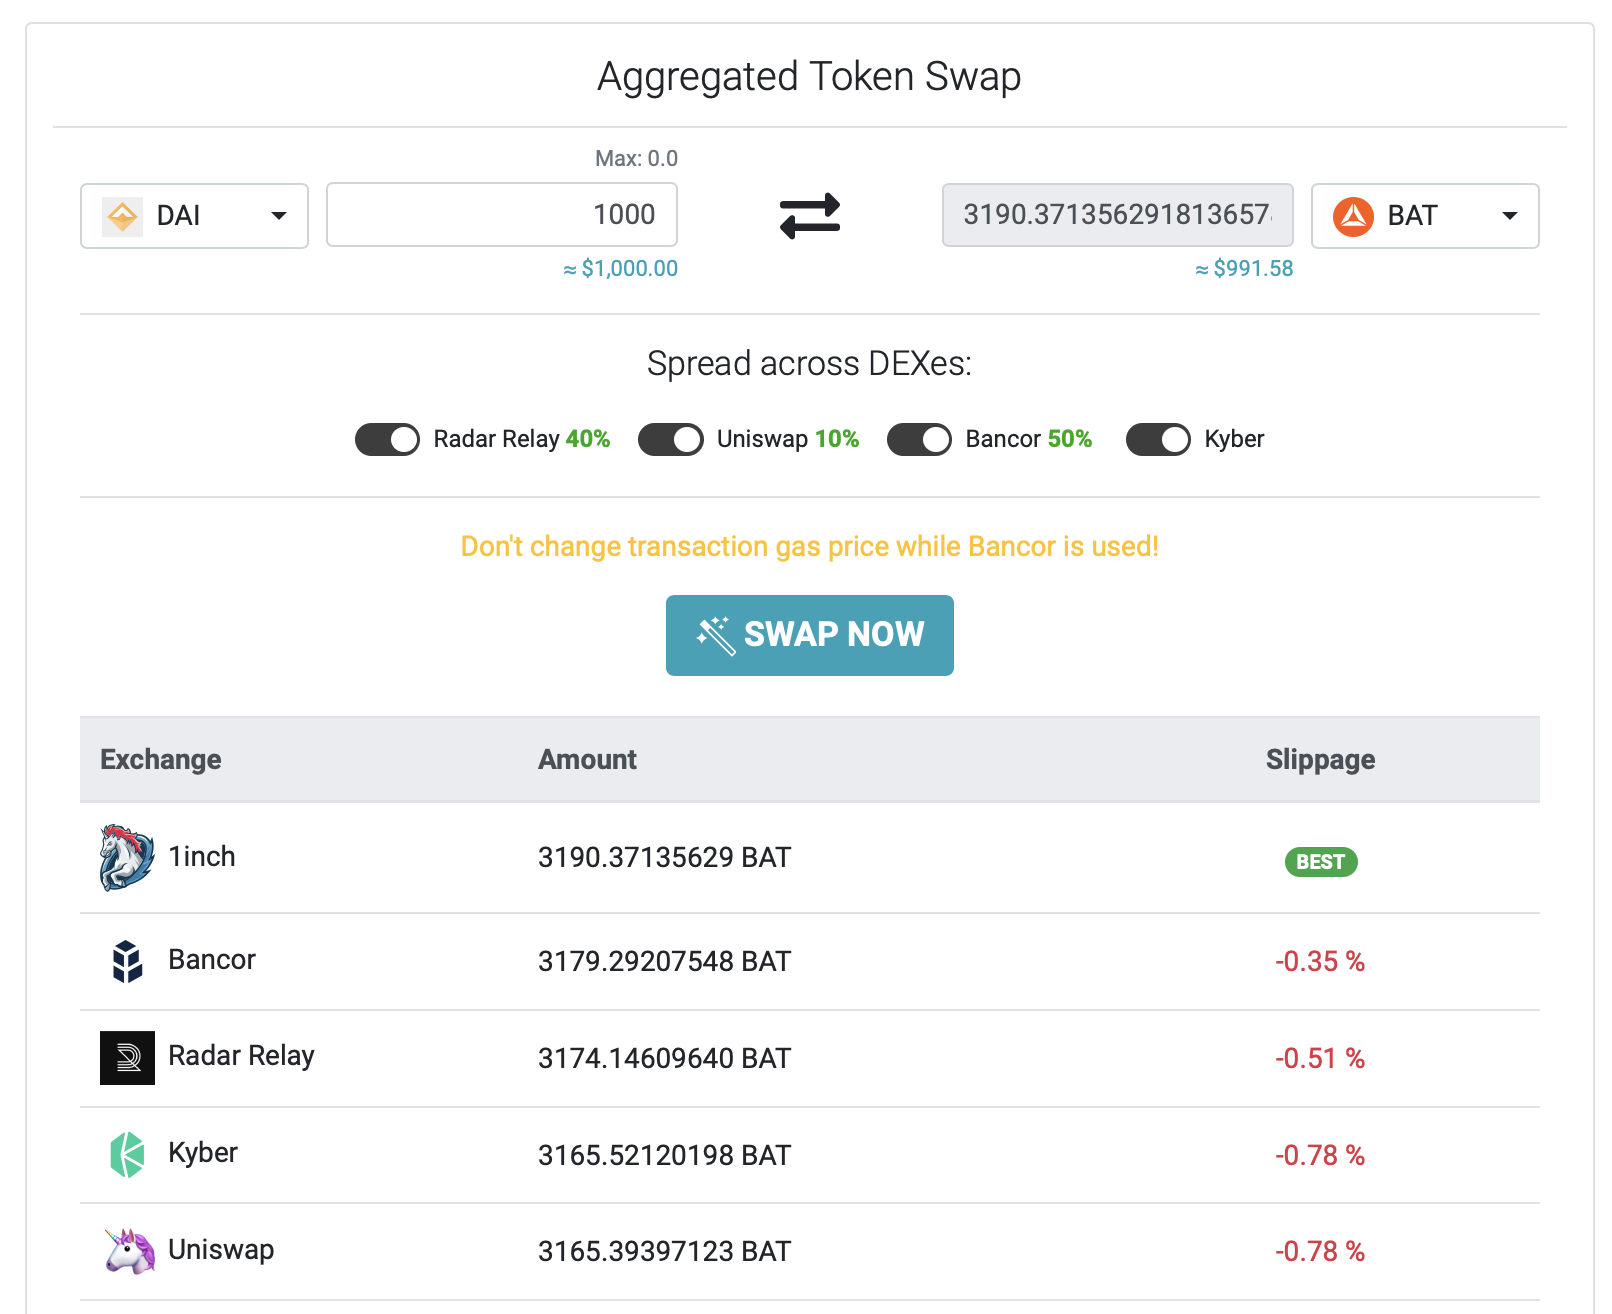Click the ≈ $991.58 estimate
Screen dimensions: 1612x1314
[1244, 269]
